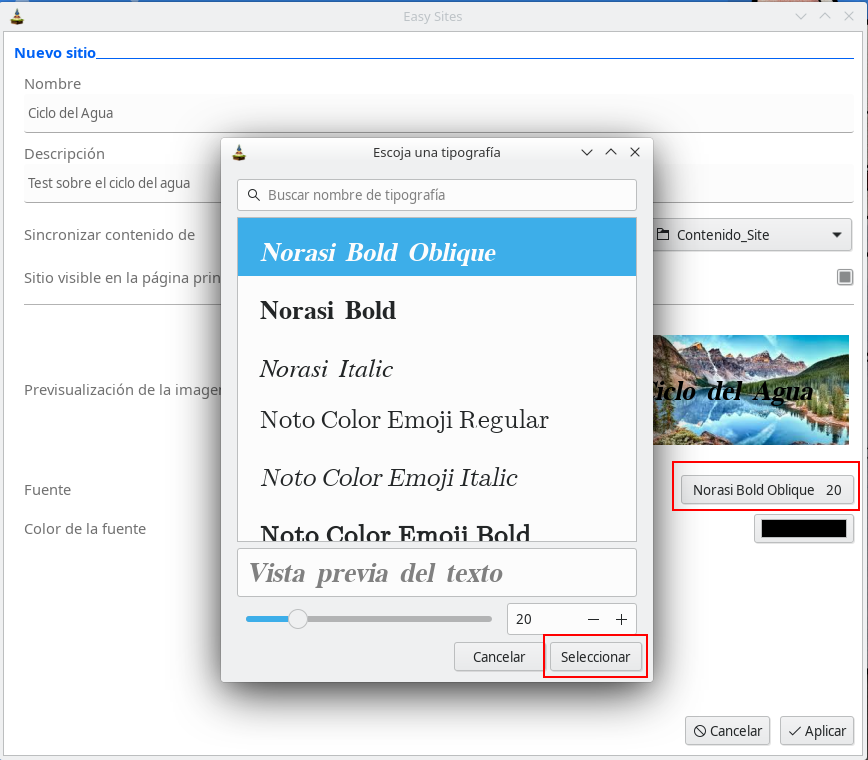Choose Noto Color Emoji Regular font
This screenshot has height=760, width=868.
tap(404, 420)
